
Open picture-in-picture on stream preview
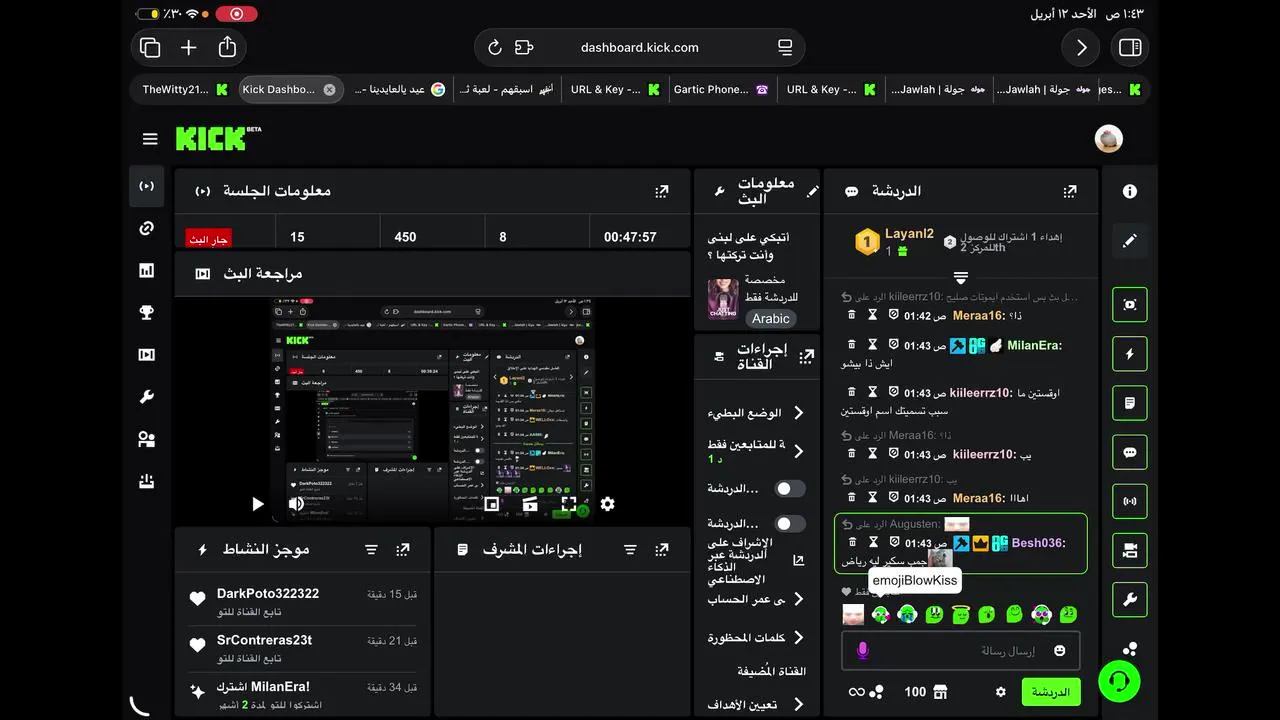pyautogui.click(x=492, y=504)
